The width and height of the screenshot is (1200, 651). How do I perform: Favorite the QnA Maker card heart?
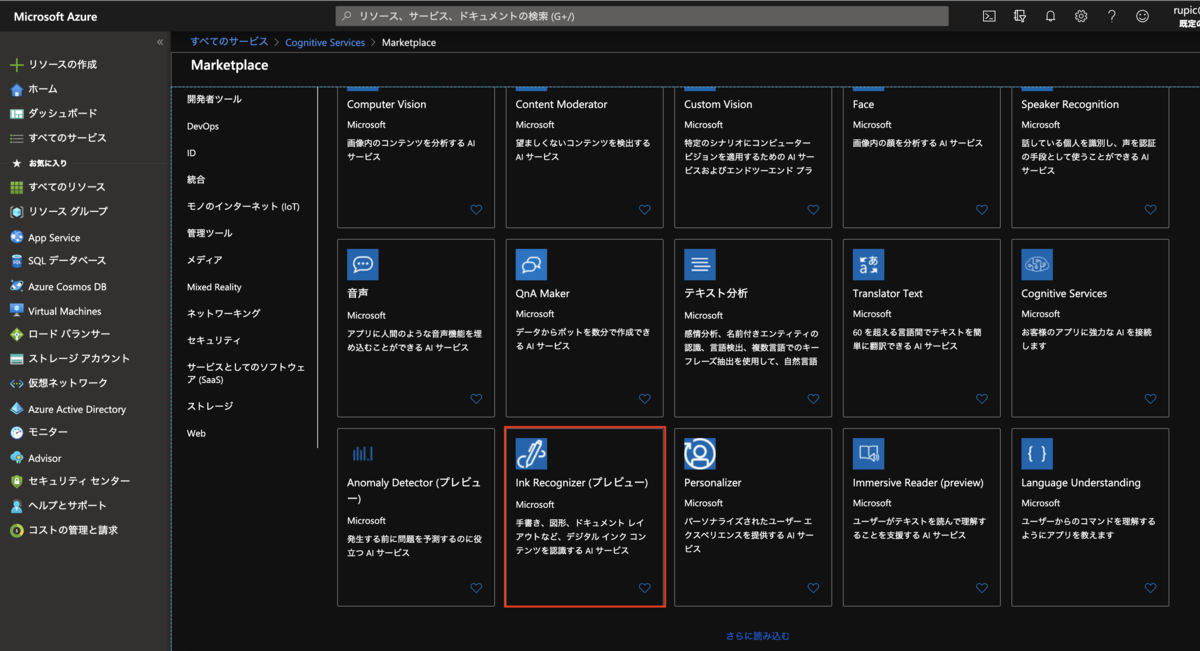click(645, 399)
